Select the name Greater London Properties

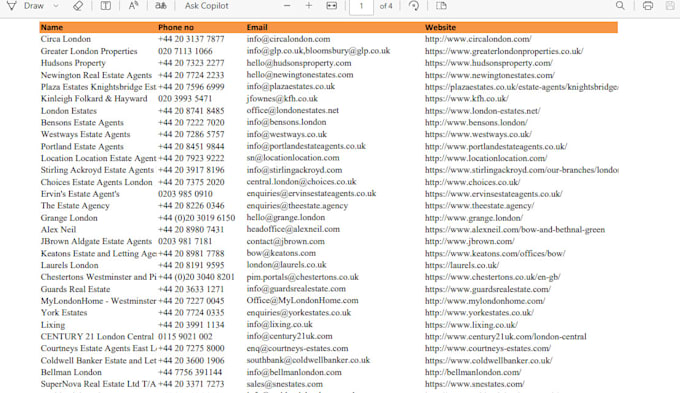click(89, 51)
